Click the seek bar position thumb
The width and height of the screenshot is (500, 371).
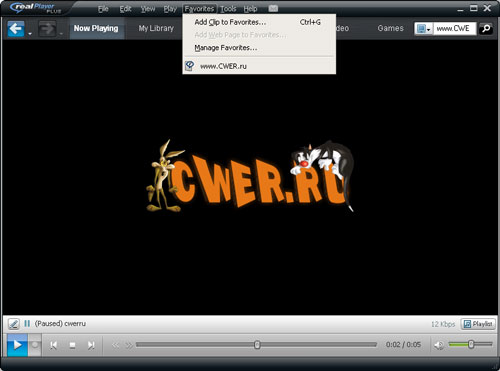pyautogui.click(x=257, y=345)
